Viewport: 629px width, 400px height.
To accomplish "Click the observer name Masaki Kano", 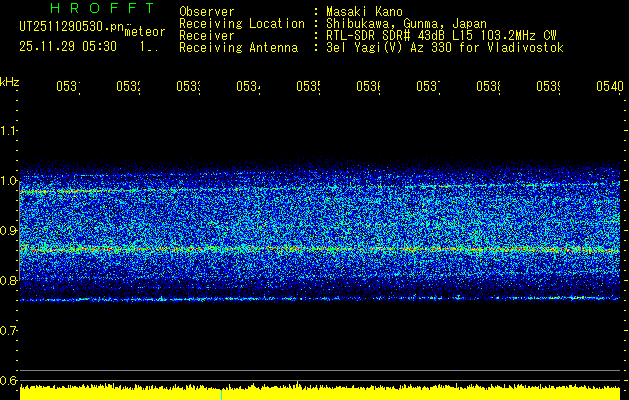I will (364, 12).
